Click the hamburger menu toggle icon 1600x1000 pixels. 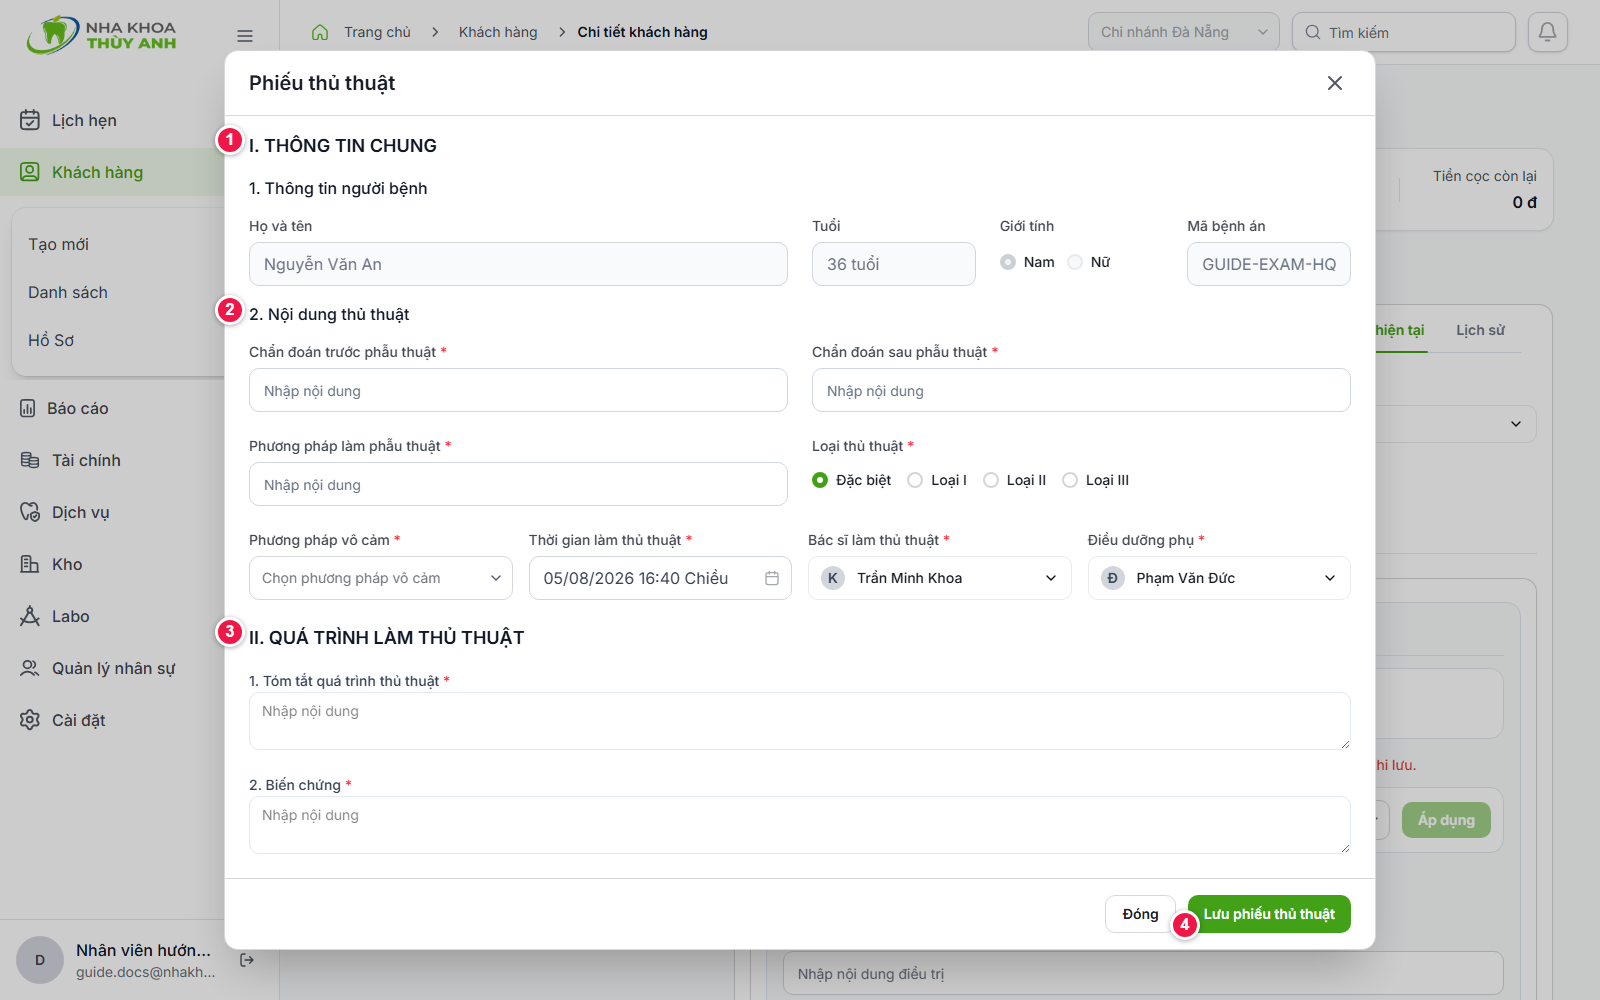[245, 36]
